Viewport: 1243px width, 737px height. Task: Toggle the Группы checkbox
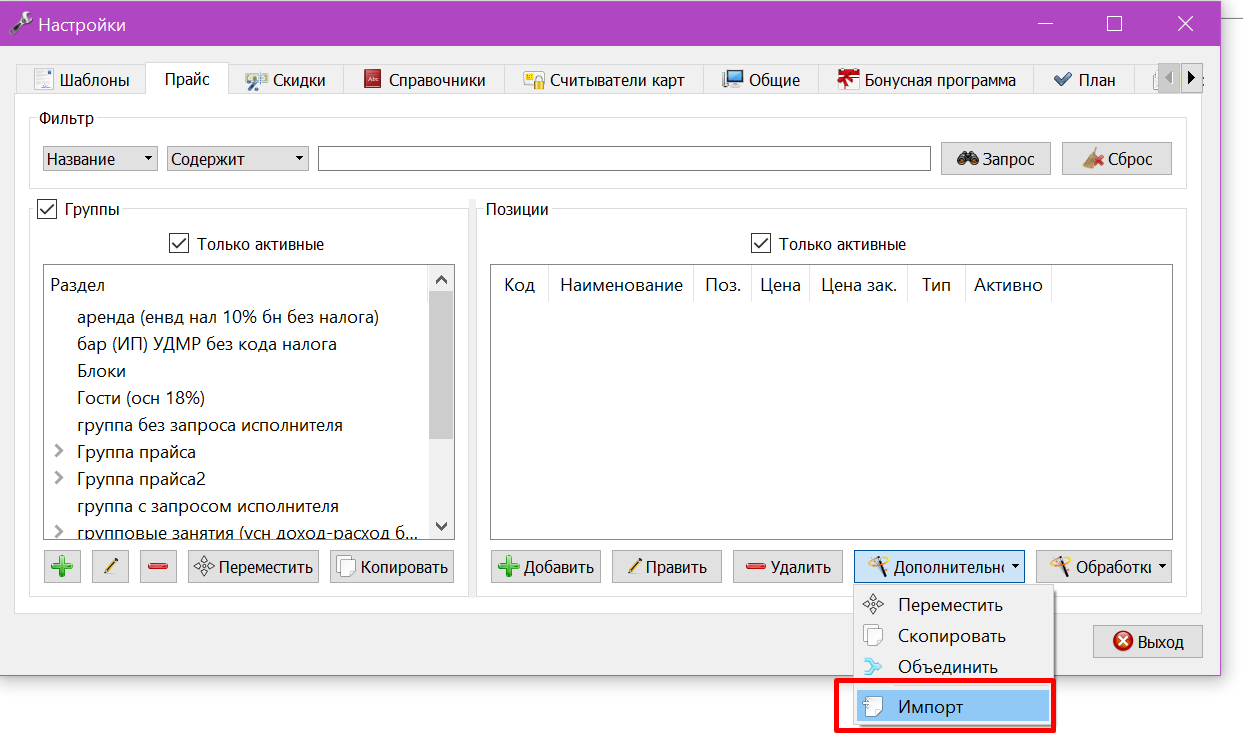point(47,209)
